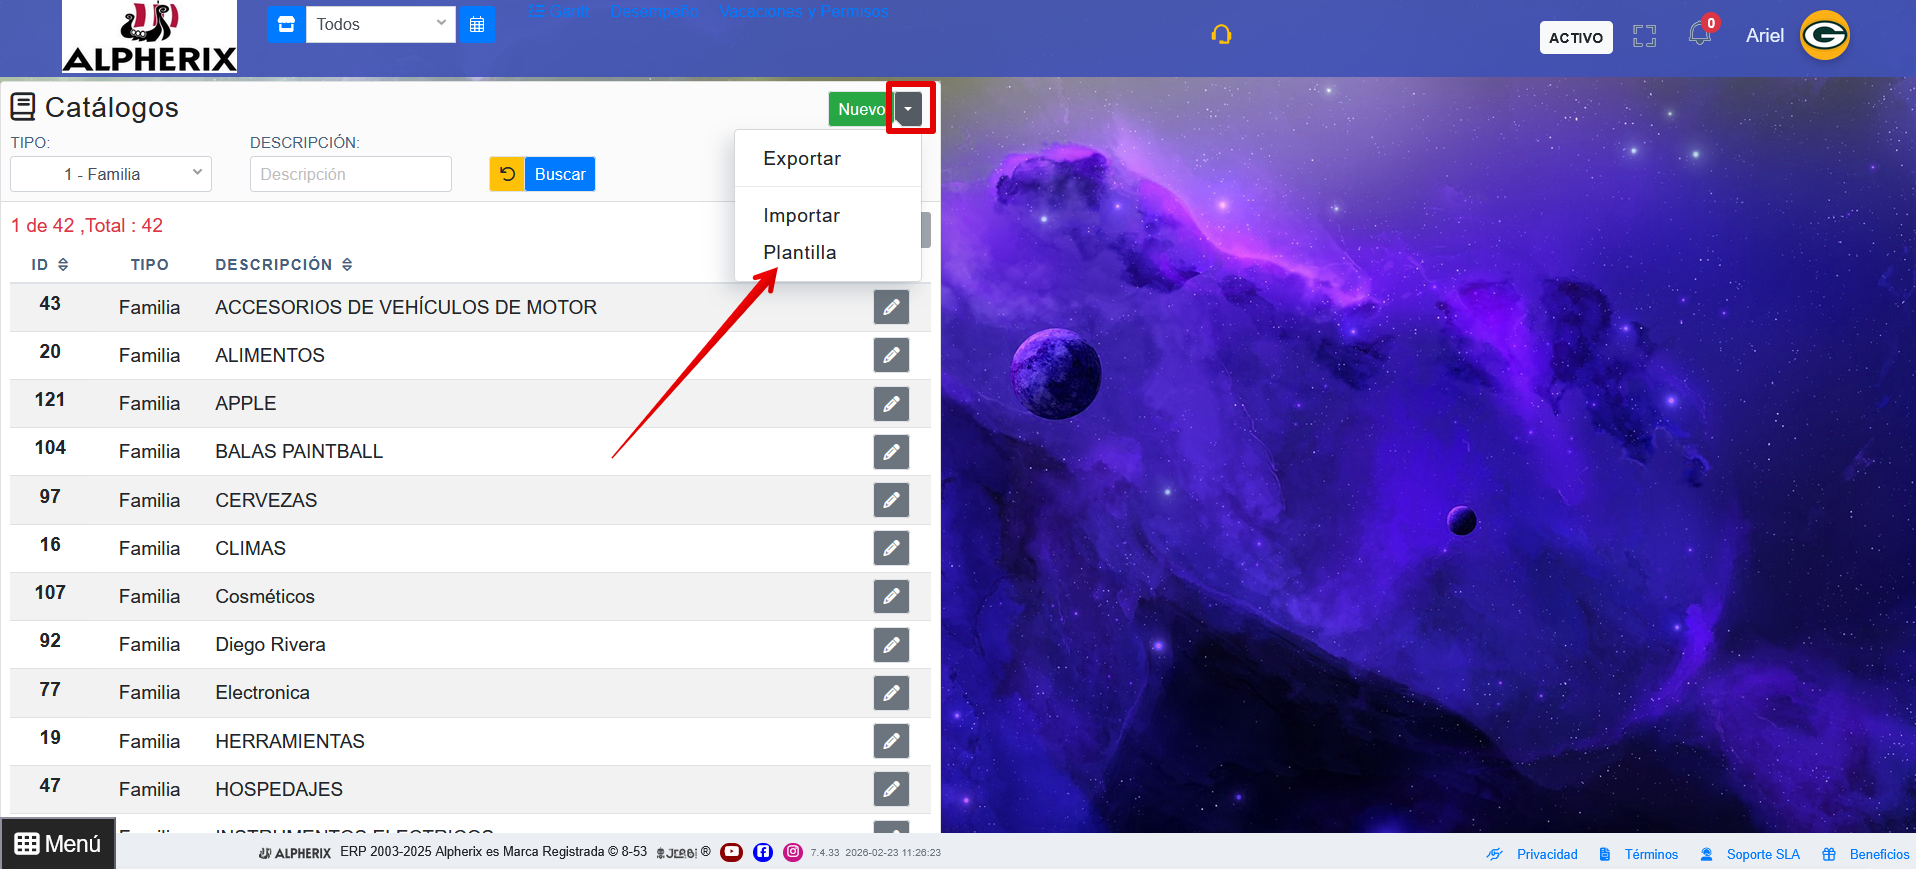Select Exportar from the menu
1916x869 pixels.
[x=802, y=159]
